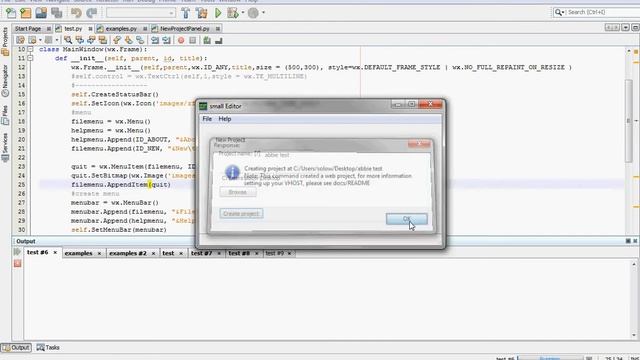
Task: Click the Open Project toolbar icon
Action: click(41, 13)
